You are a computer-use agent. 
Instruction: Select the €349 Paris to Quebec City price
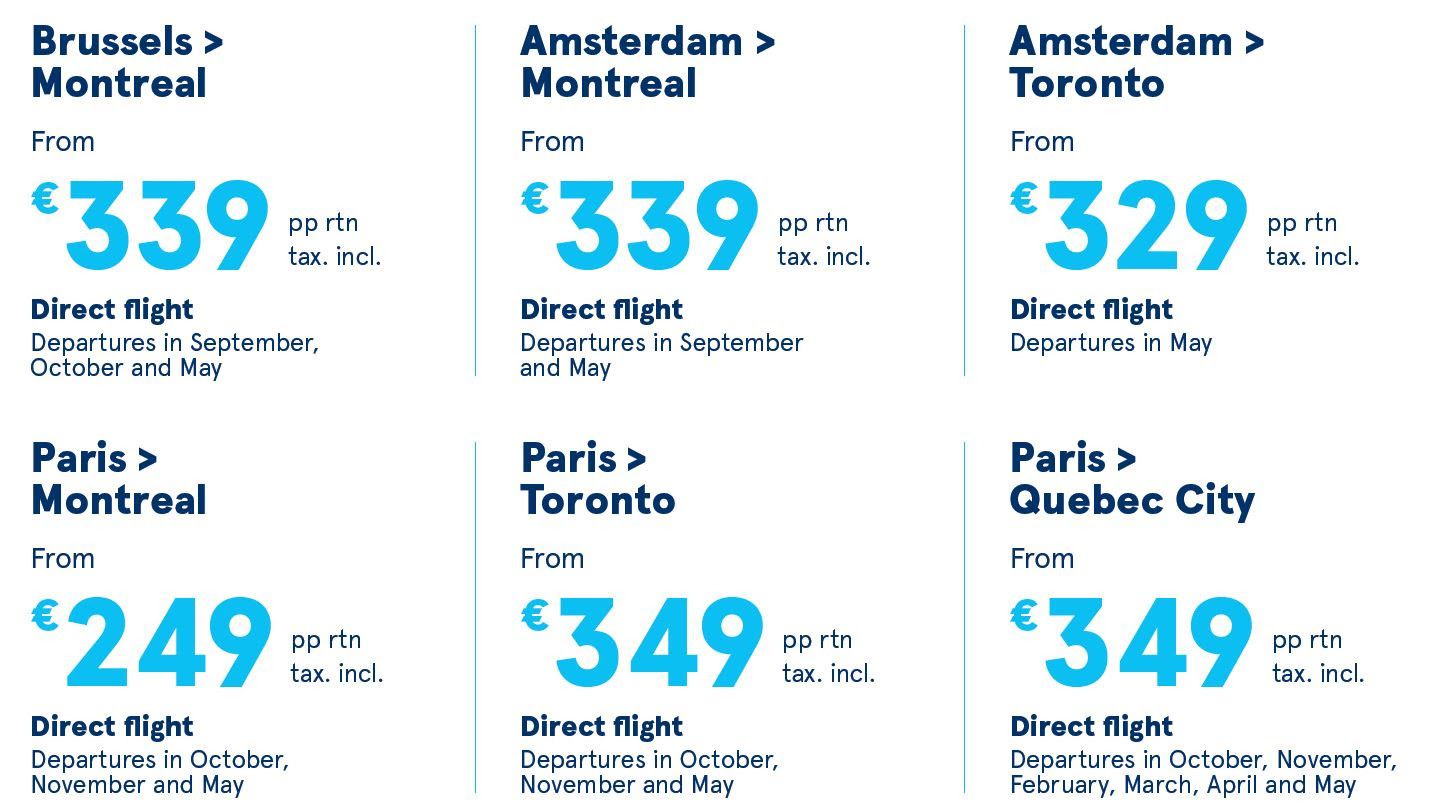point(1131,642)
